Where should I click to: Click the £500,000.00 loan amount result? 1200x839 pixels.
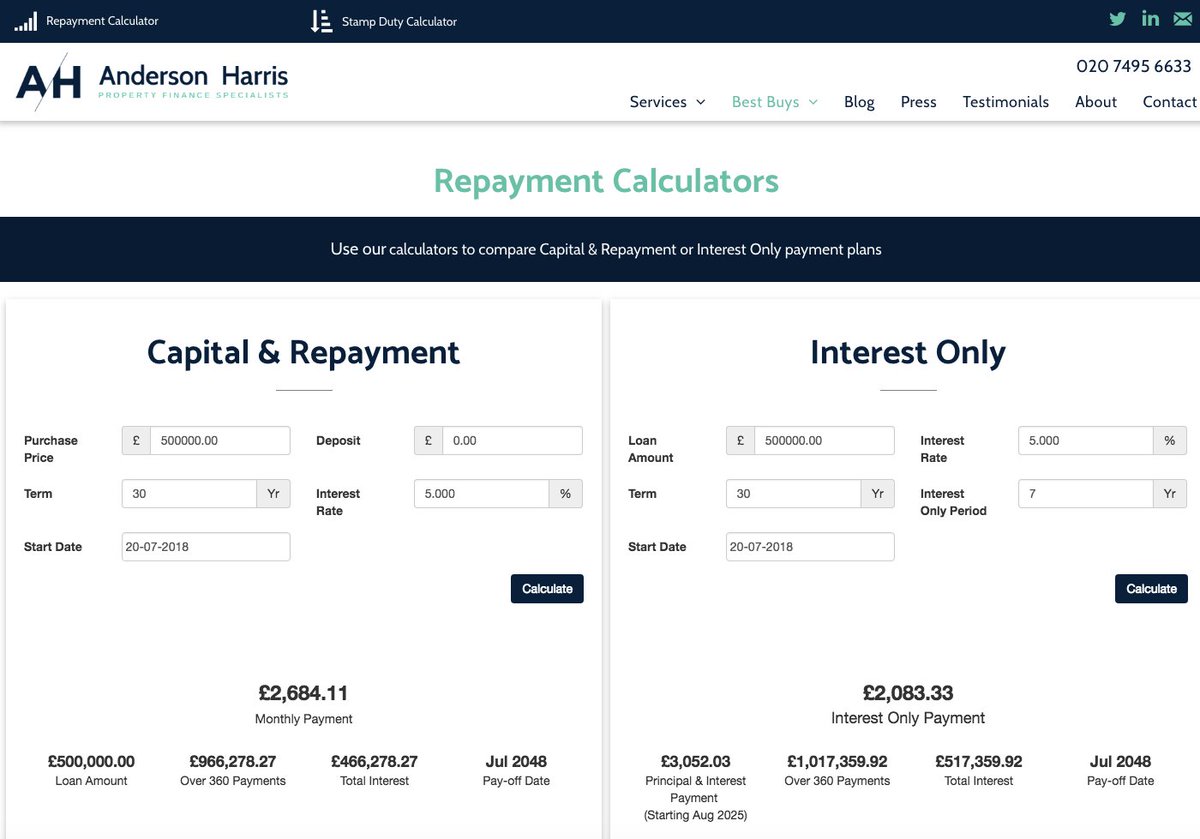click(x=91, y=762)
